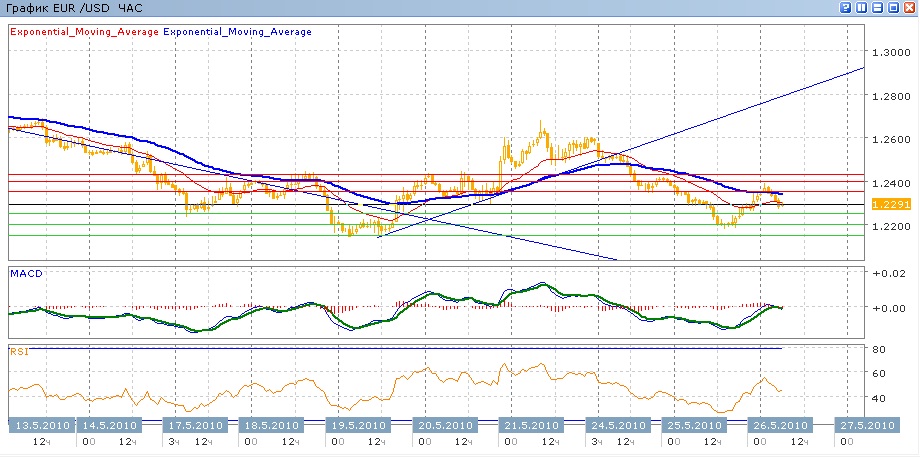920x457 pixels.
Task: Click the RSI indicator label
Action: [17, 351]
